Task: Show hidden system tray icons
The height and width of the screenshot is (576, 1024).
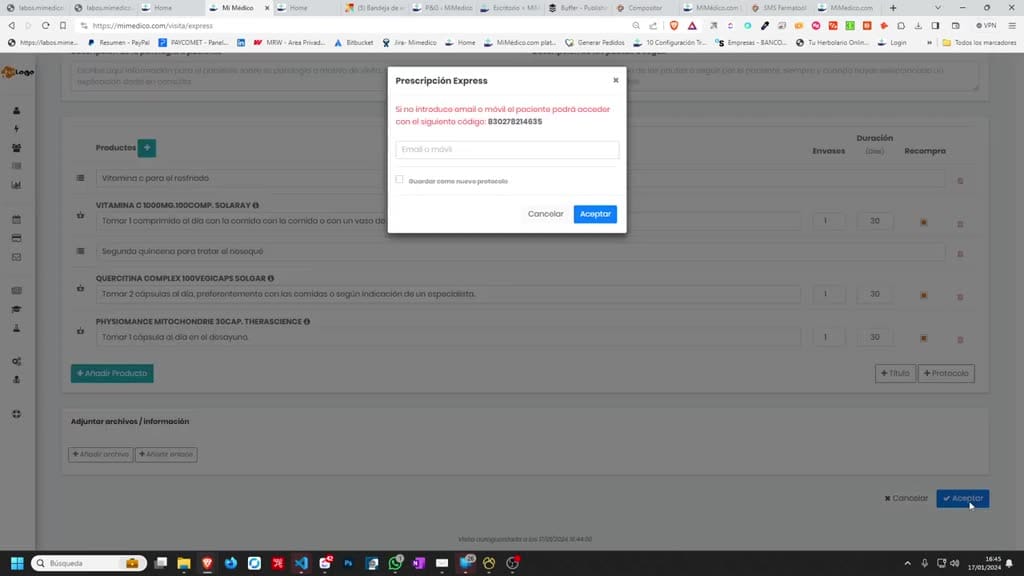Action: pyautogui.click(x=907, y=563)
